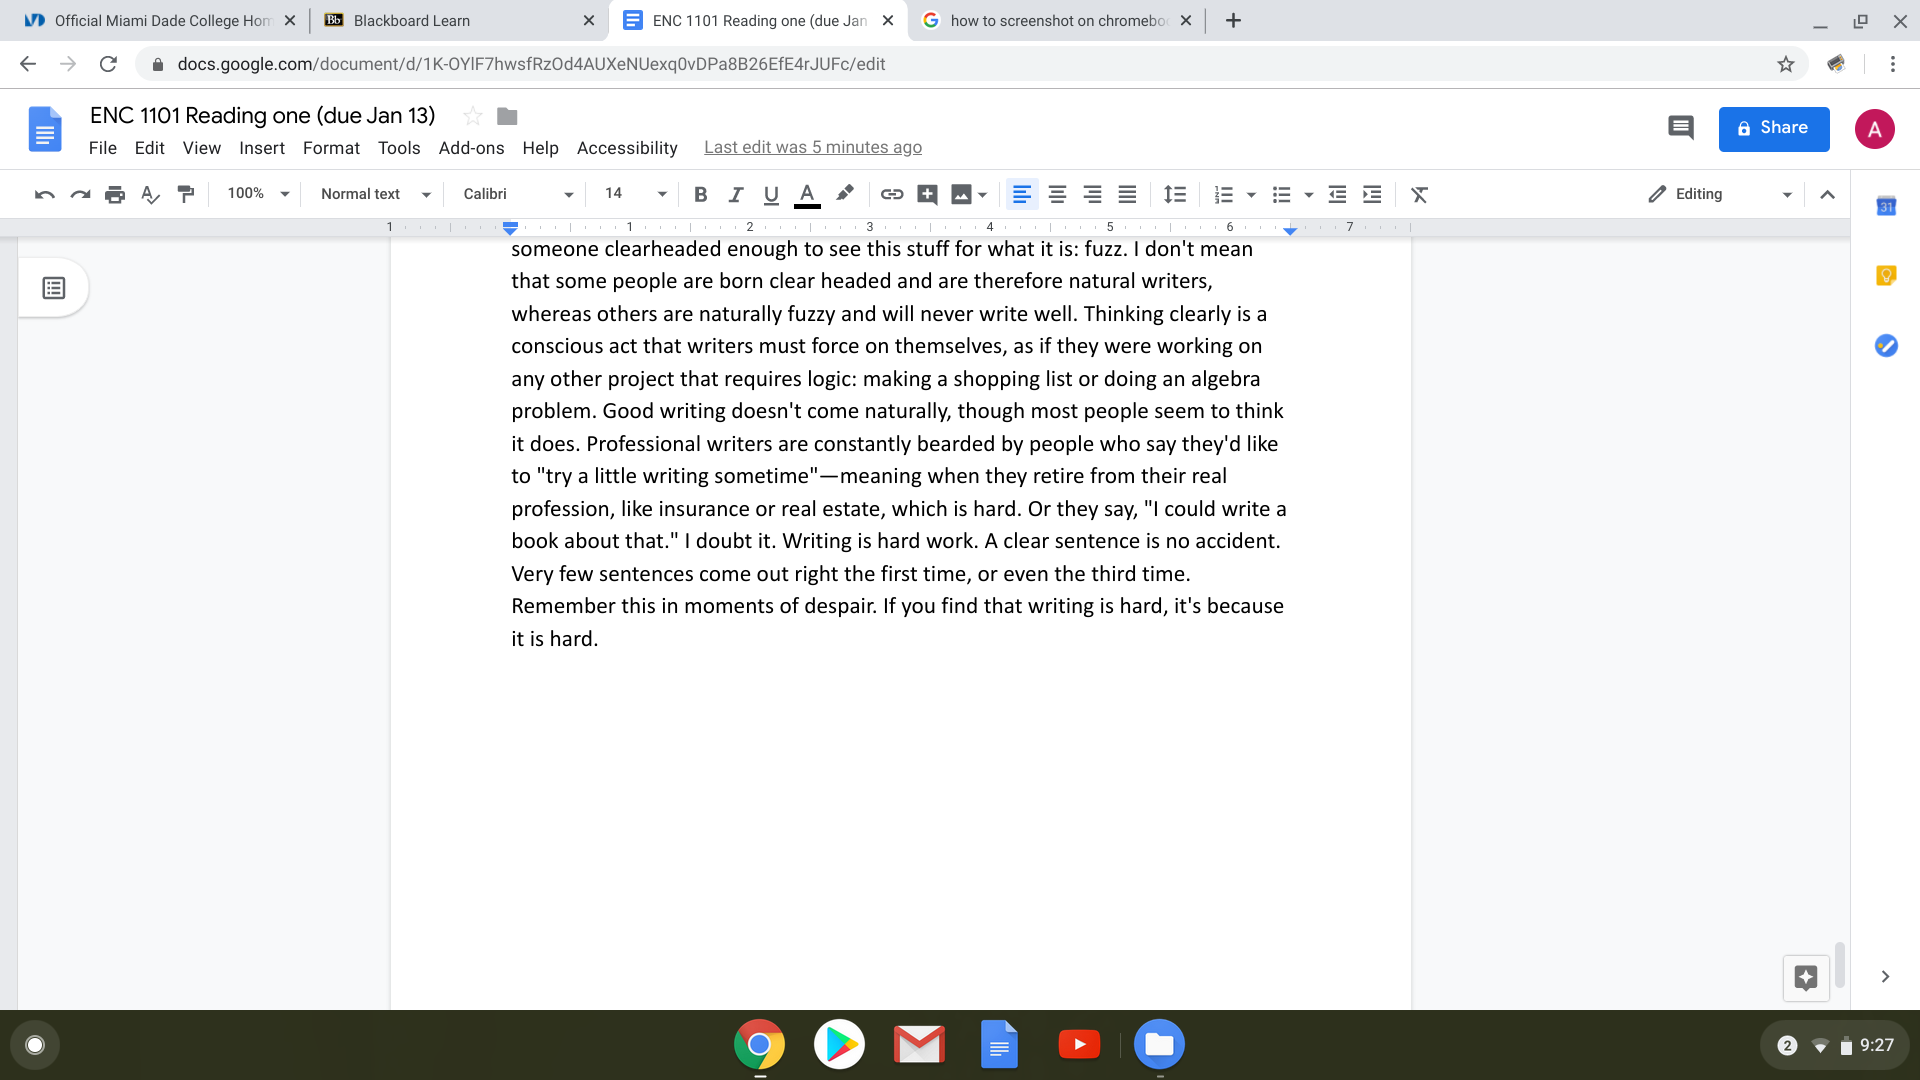Show the document outline
Viewport: 1920px width, 1080px height.
tap(54, 288)
